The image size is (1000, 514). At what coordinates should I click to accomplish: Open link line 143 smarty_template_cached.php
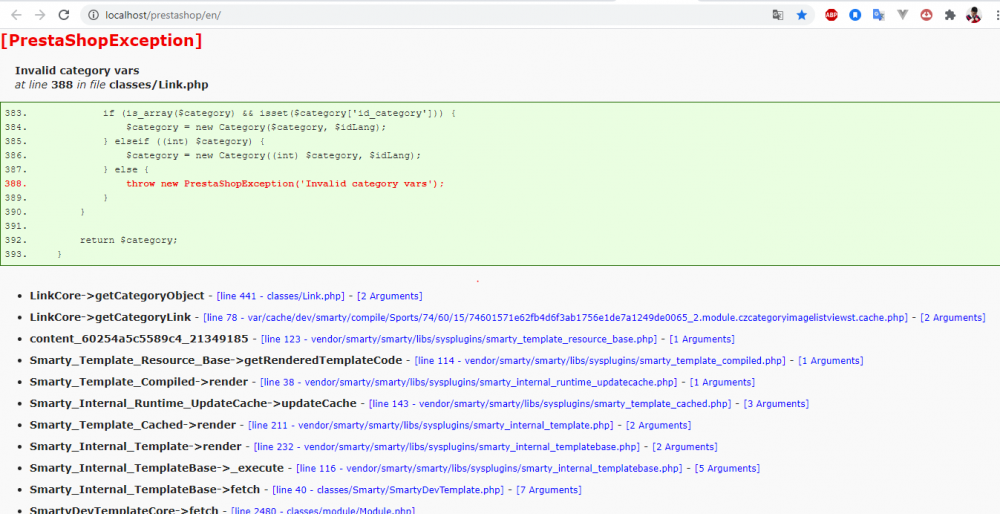pos(550,404)
